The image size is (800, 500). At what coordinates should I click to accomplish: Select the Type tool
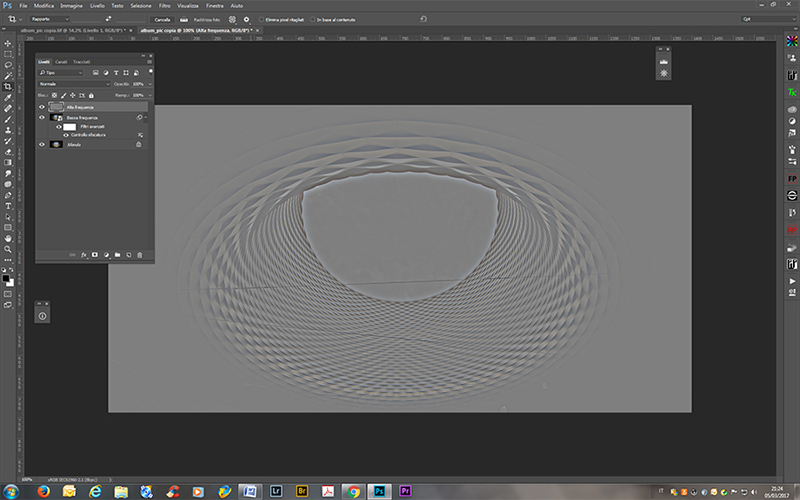tap(8, 205)
